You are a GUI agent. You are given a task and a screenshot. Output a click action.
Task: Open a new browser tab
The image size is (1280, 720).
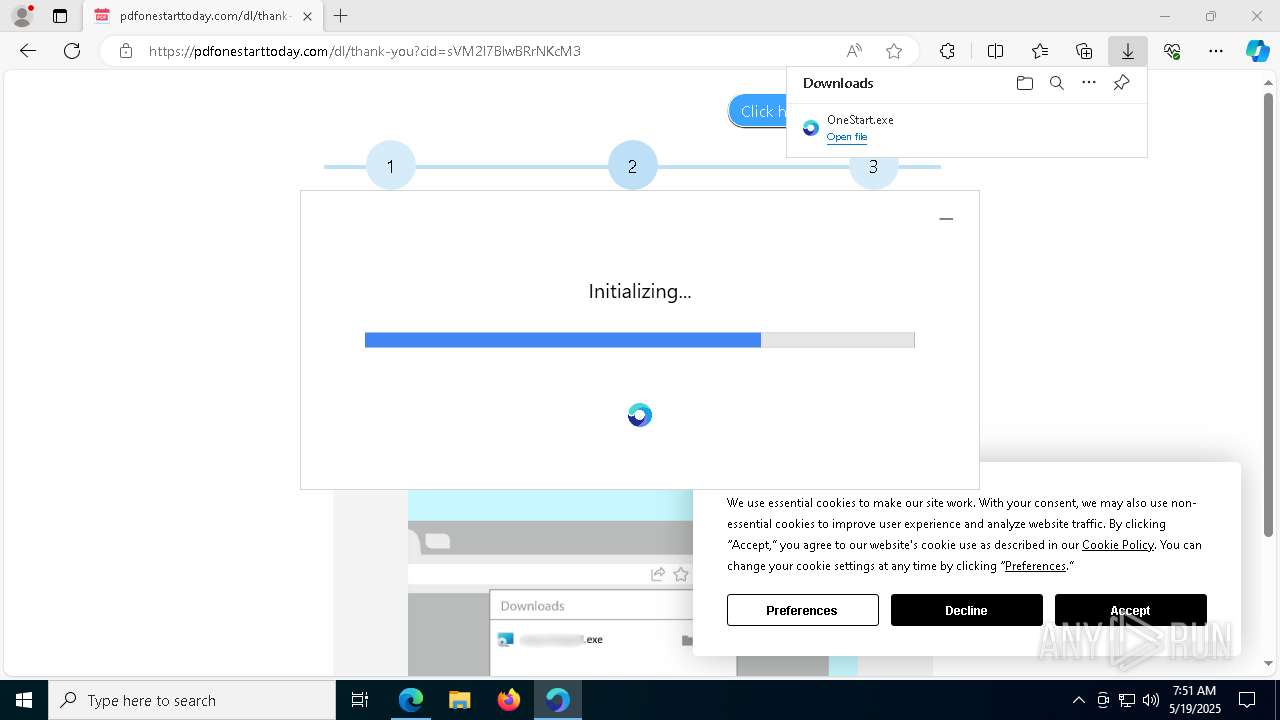pos(341,16)
